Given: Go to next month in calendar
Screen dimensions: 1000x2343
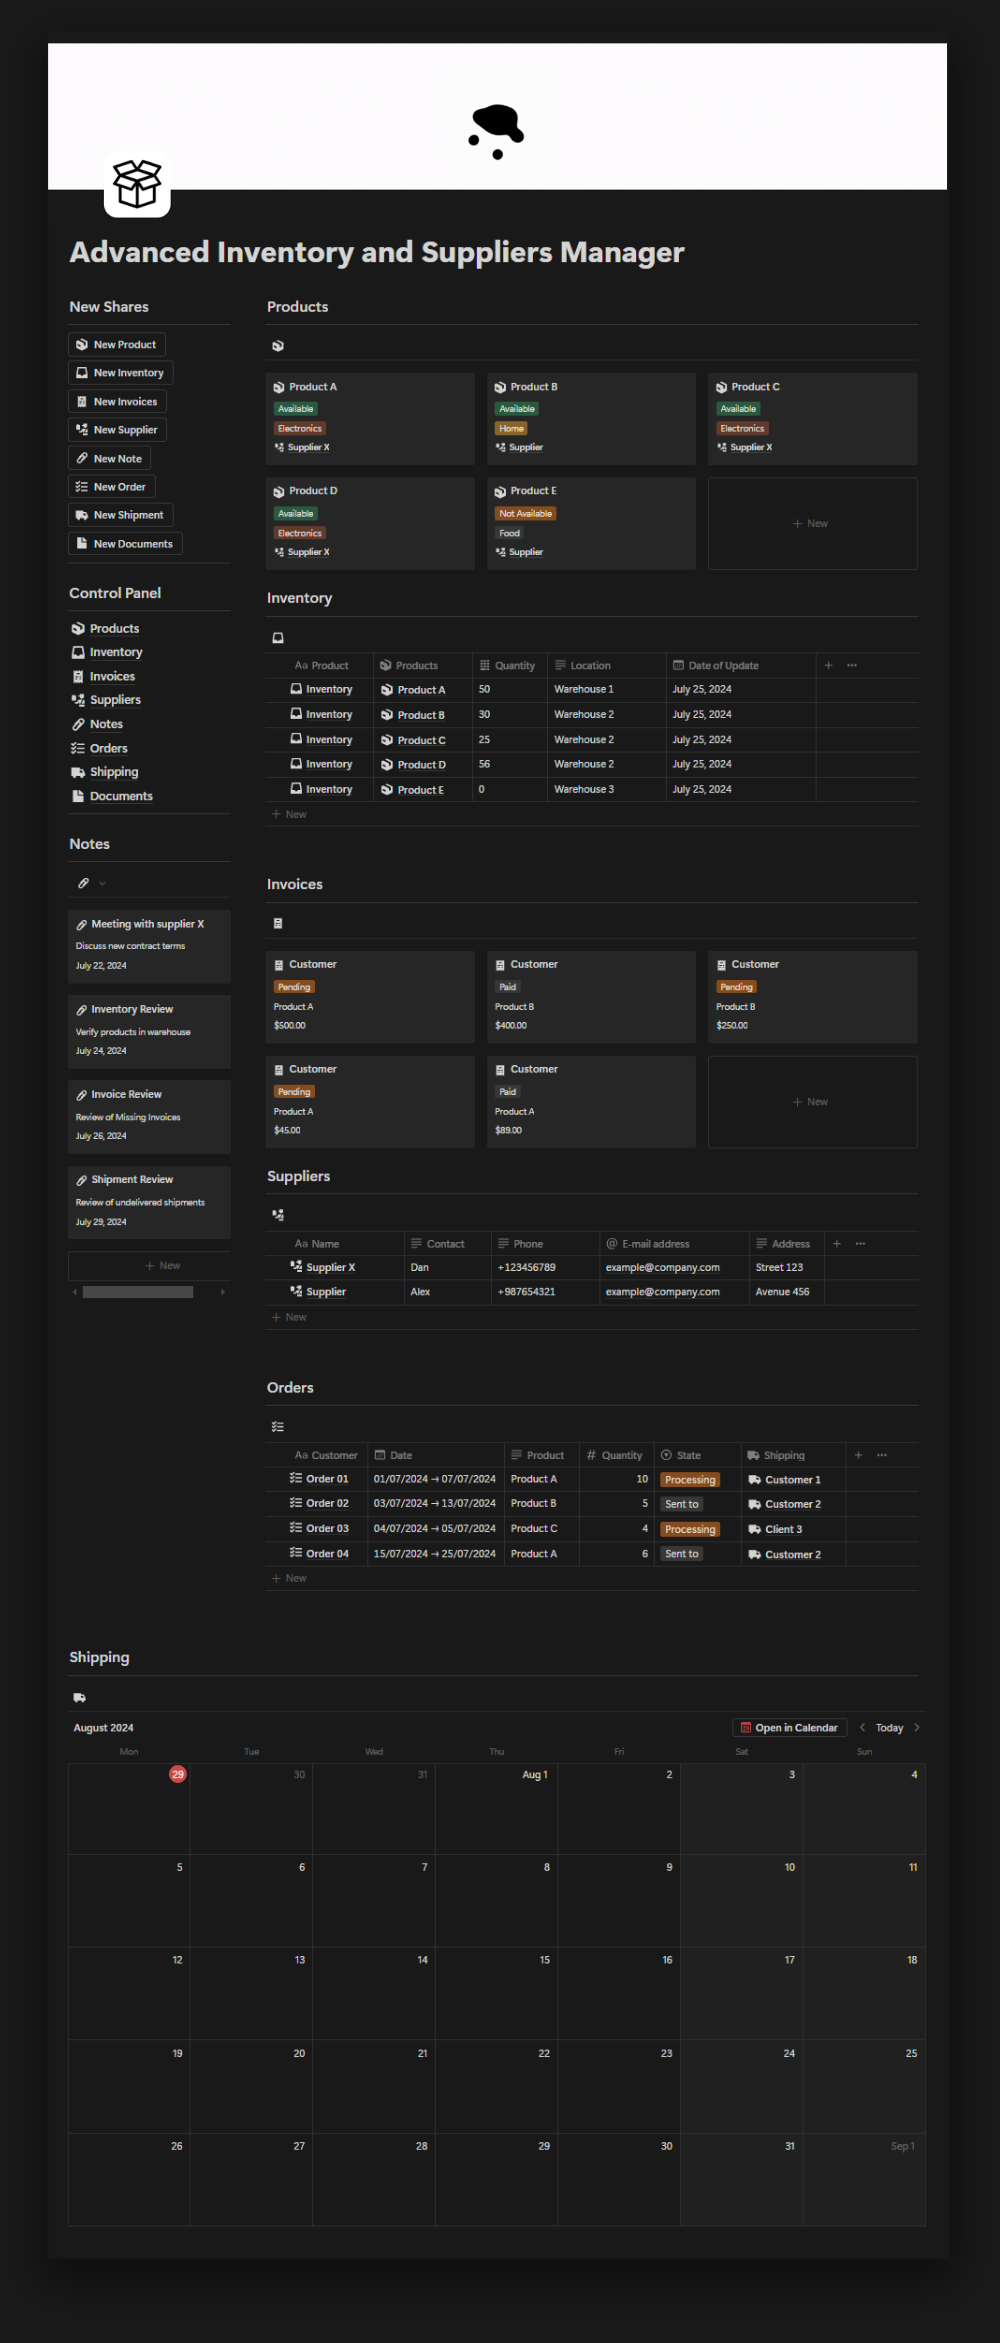Looking at the screenshot, I should pos(917,1727).
